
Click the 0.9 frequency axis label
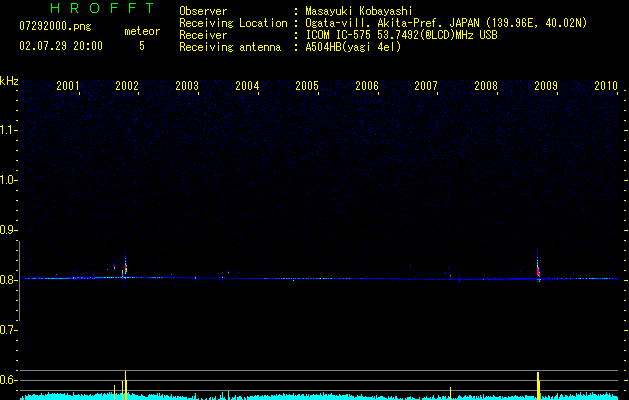pyautogui.click(x=8, y=230)
